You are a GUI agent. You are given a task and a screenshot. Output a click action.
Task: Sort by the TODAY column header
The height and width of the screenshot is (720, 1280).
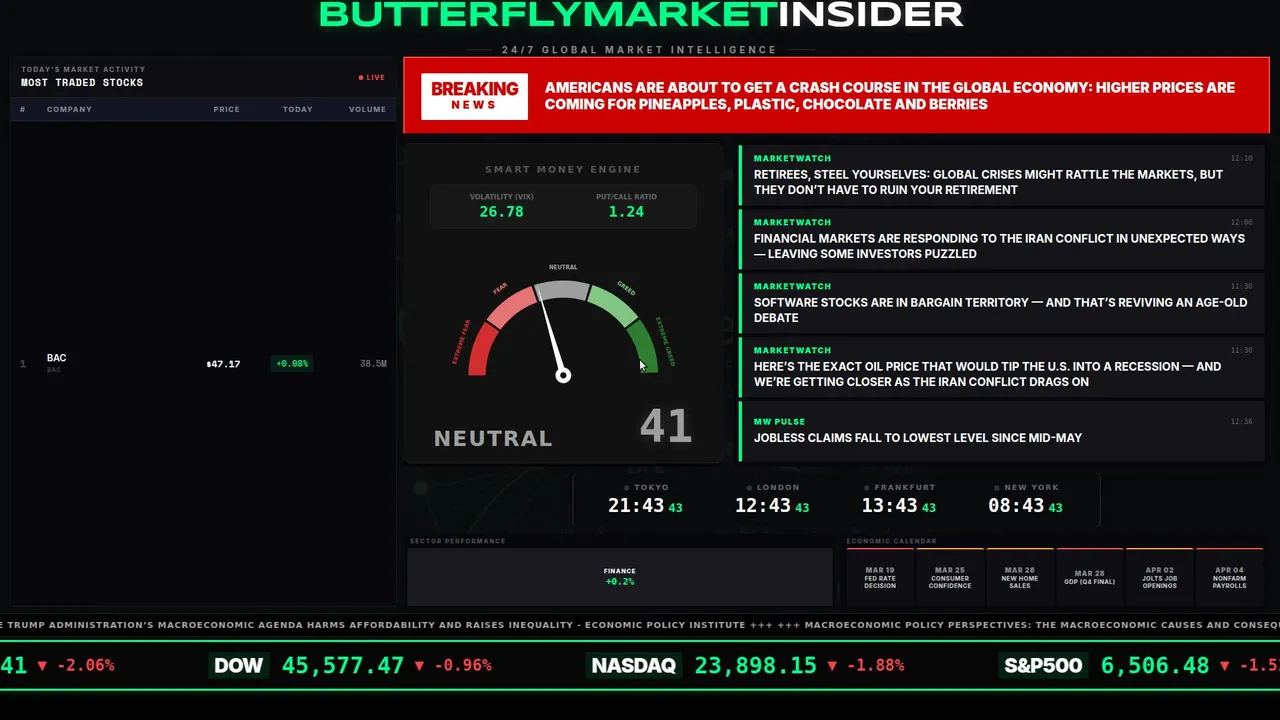(297, 109)
